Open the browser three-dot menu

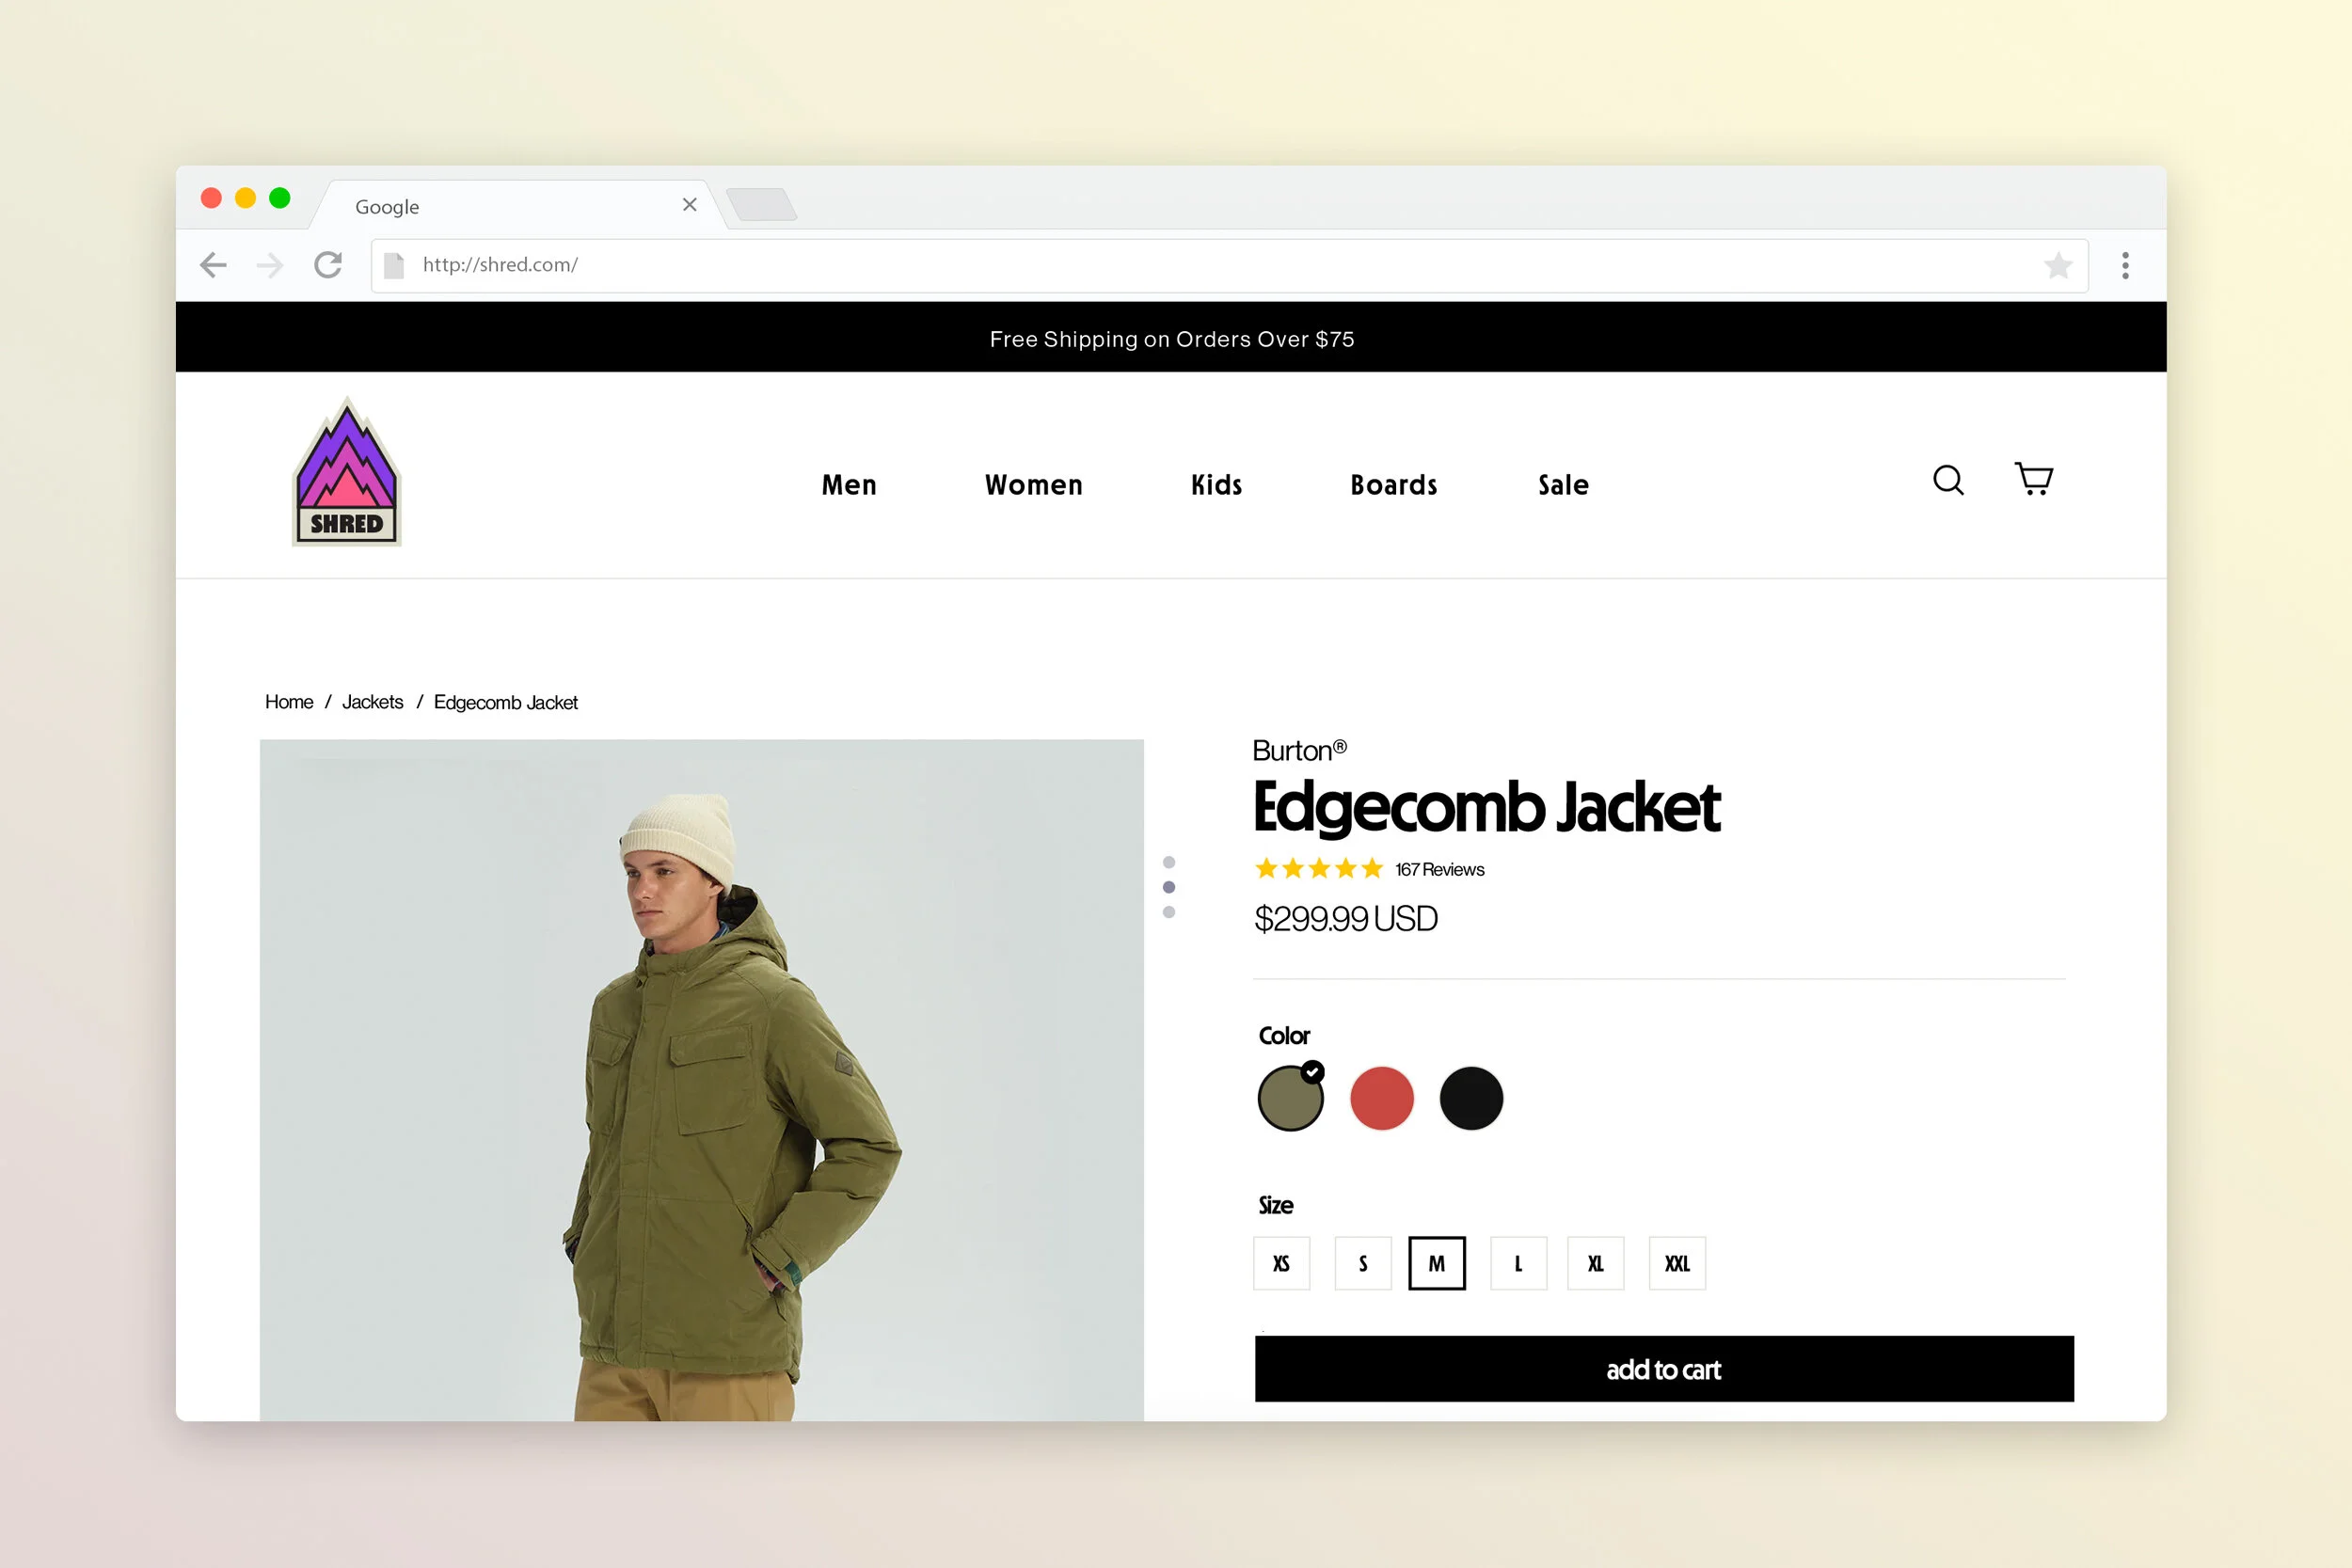(x=2126, y=265)
